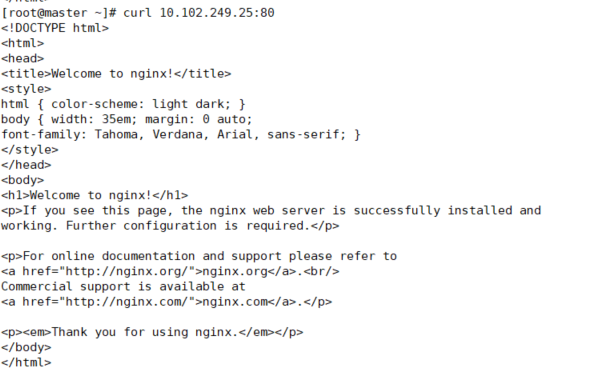Click the 'If you see this page' line

271,210
